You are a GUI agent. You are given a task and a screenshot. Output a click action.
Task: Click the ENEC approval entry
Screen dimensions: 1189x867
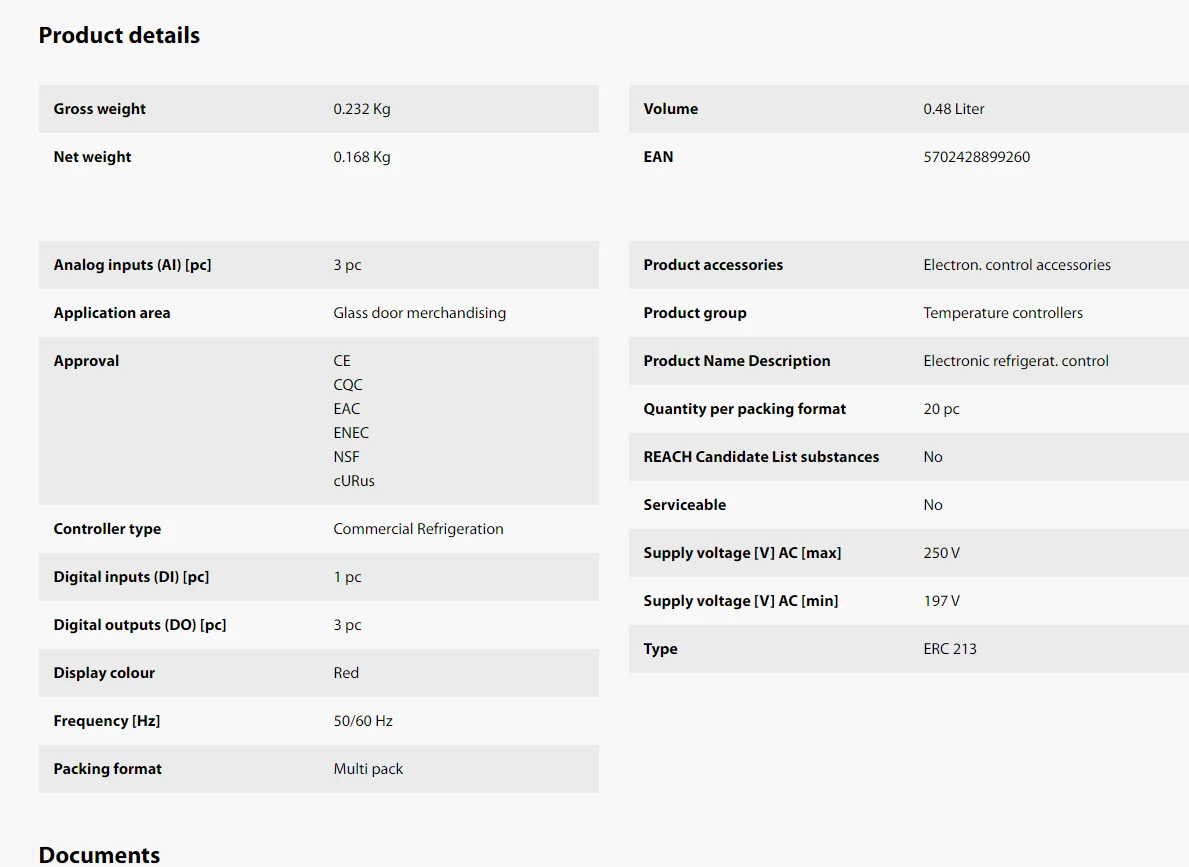click(351, 433)
